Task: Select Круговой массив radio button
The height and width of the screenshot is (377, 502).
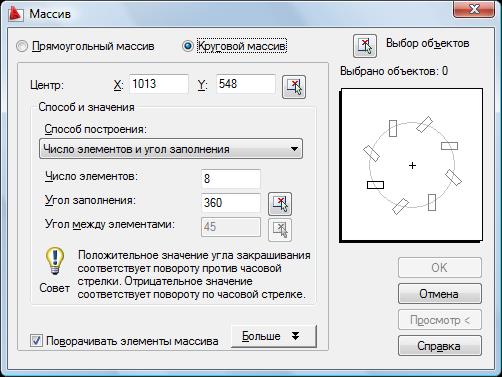Action: coord(188,46)
